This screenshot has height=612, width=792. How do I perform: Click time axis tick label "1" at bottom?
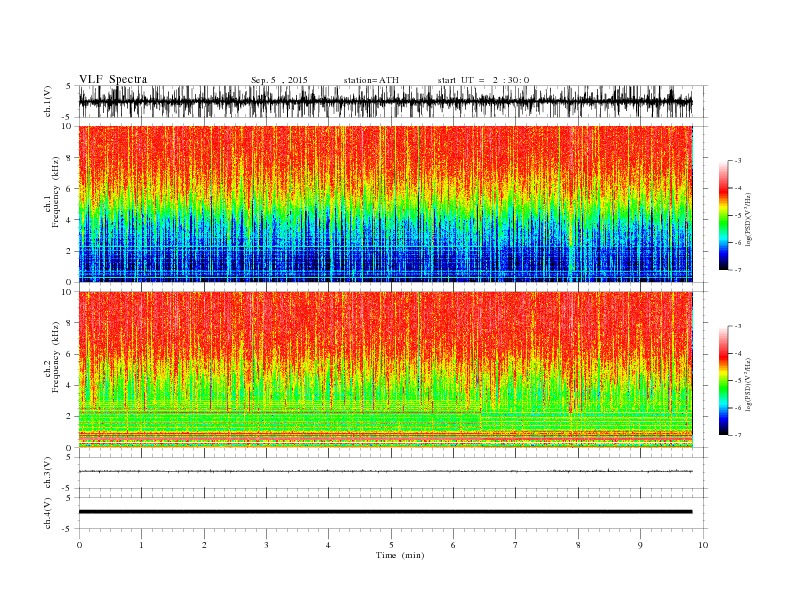tap(141, 545)
